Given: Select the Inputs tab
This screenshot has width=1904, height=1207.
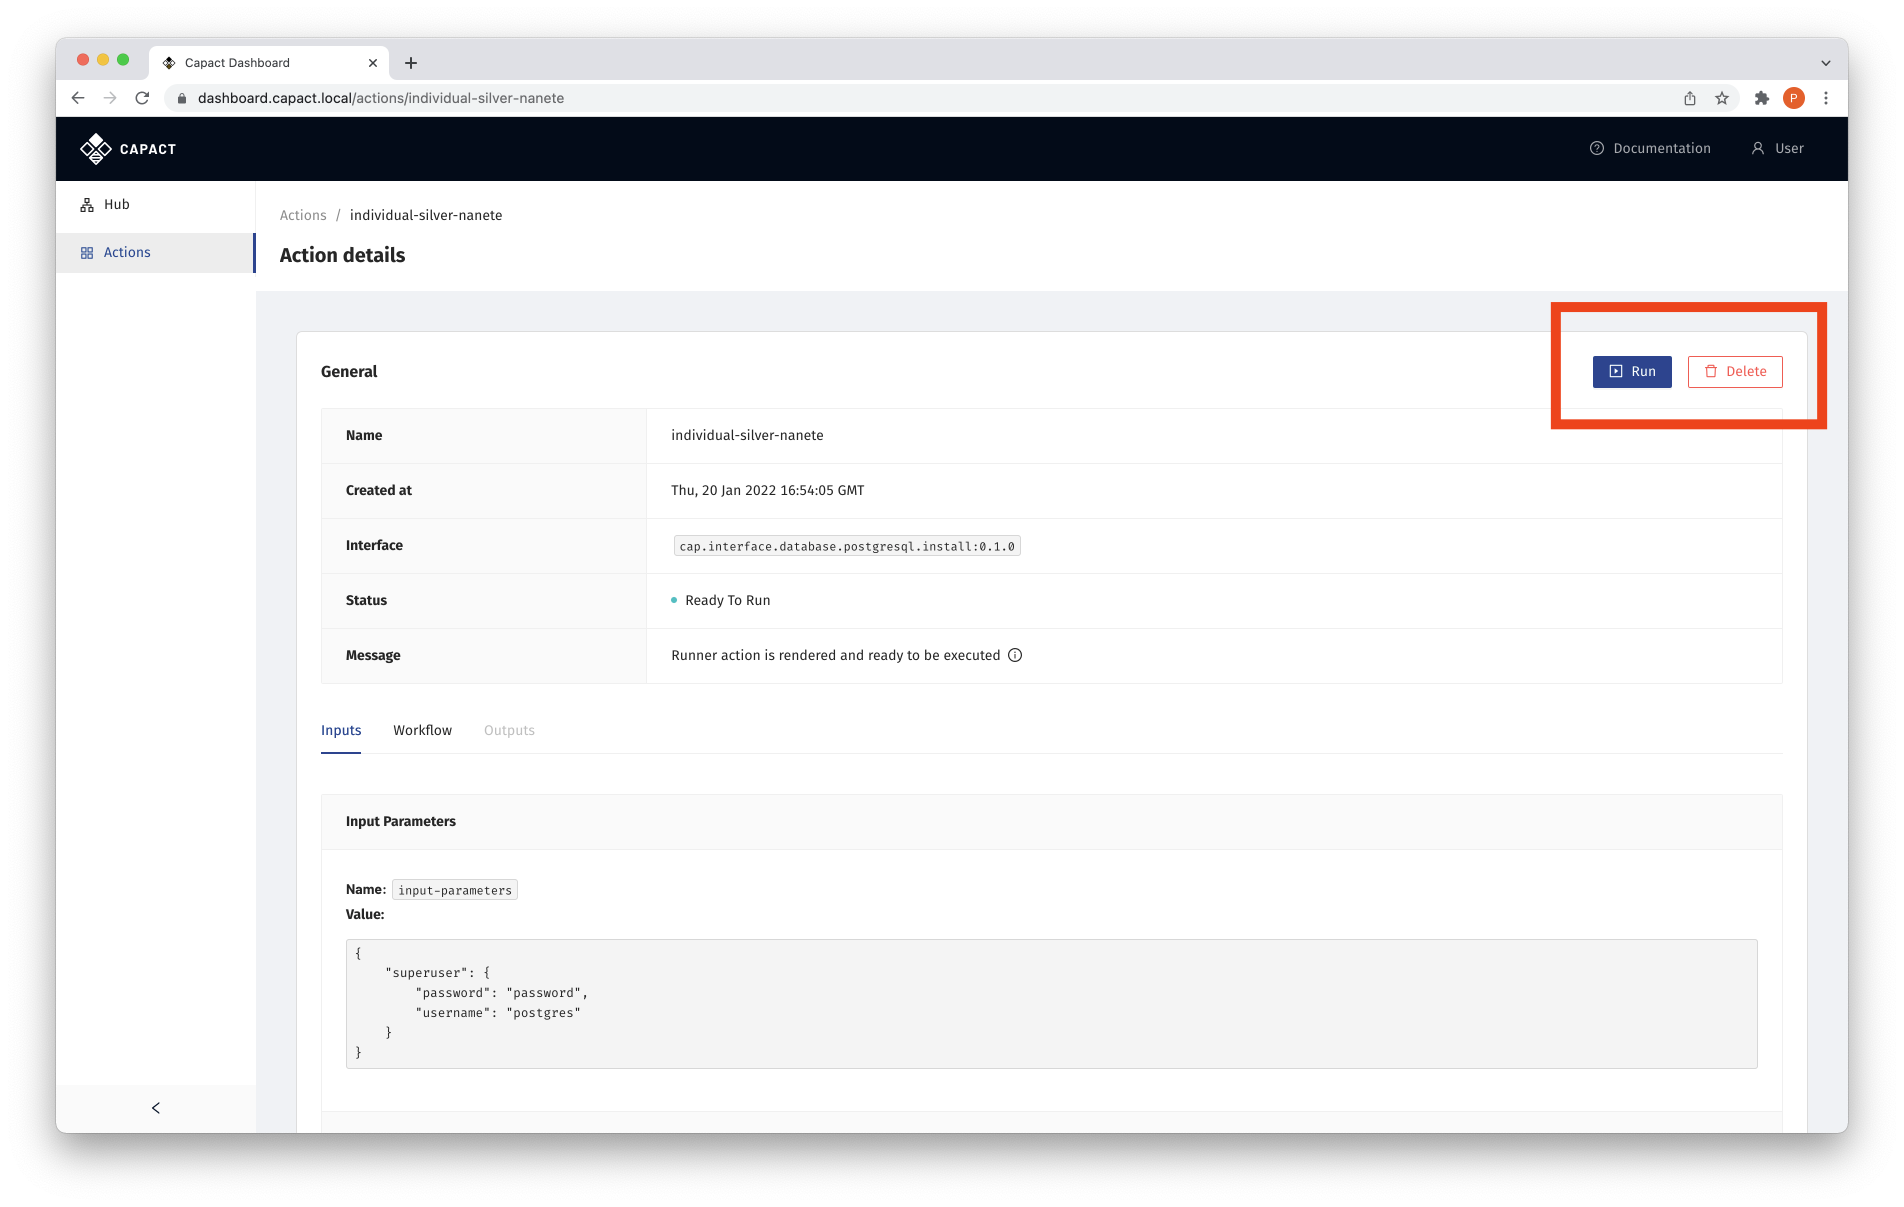Looking at the screenshot, I should (x=341, y=730).
